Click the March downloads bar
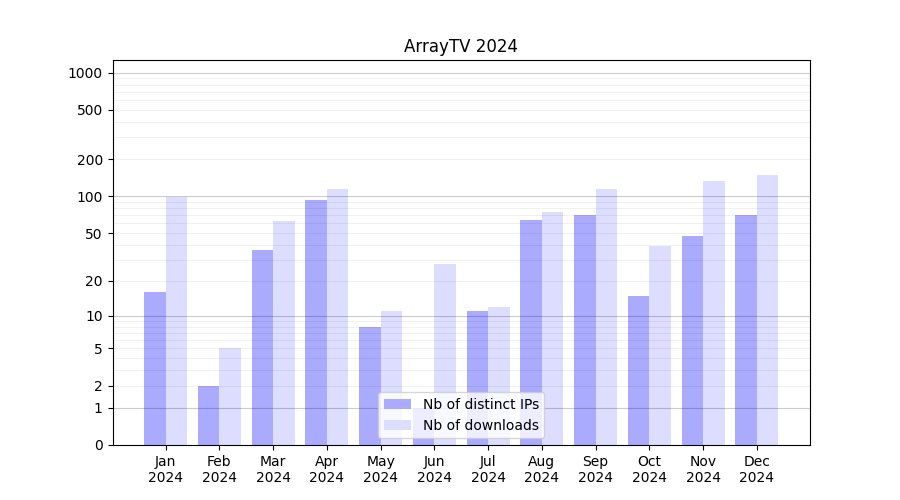 [x=284, y=333]
